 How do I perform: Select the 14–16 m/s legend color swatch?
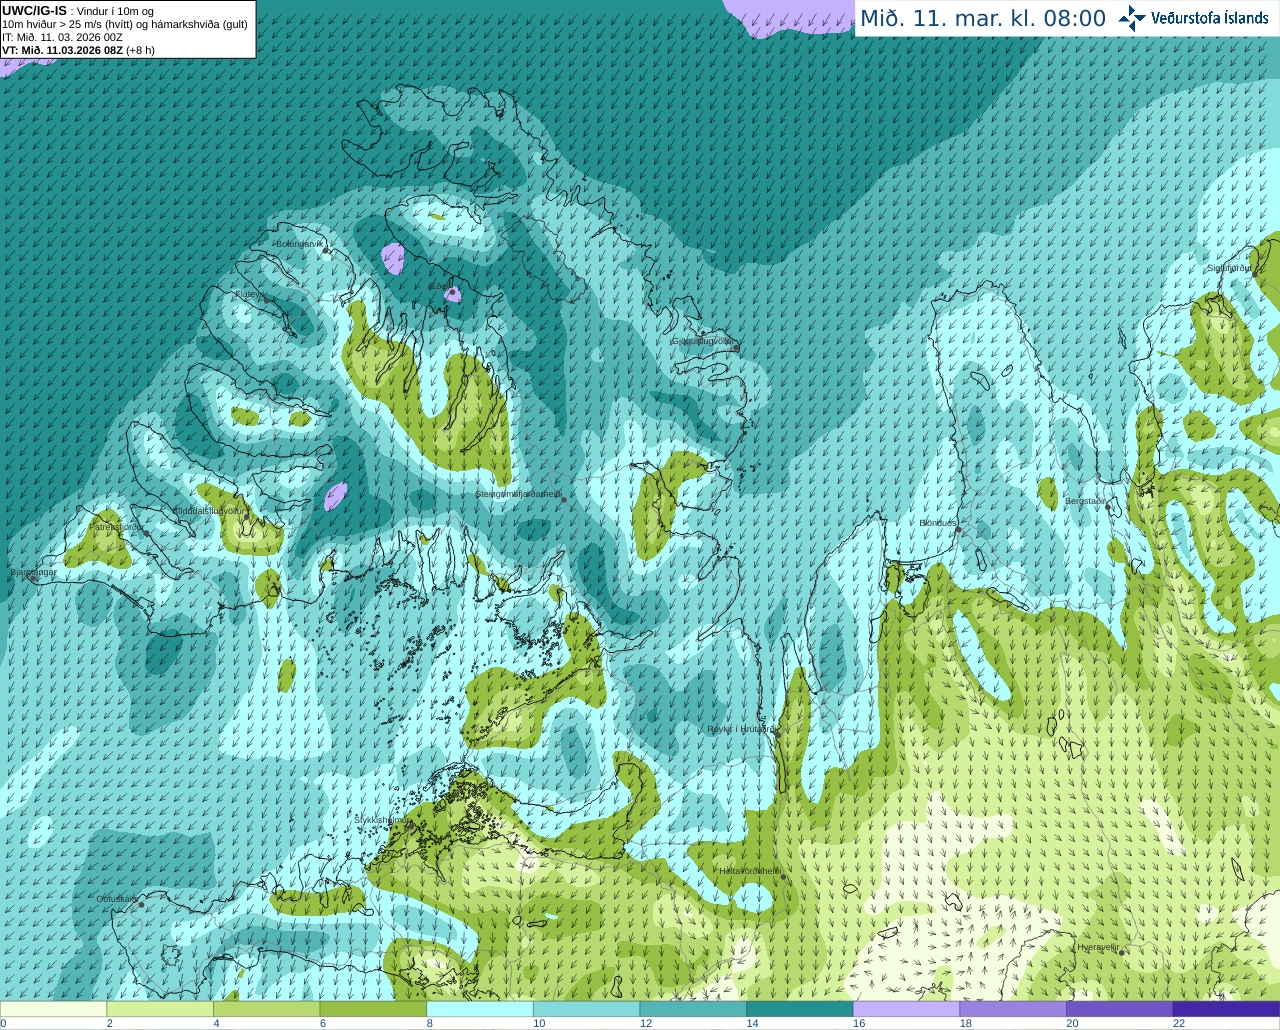click(x=800, y=1008)
